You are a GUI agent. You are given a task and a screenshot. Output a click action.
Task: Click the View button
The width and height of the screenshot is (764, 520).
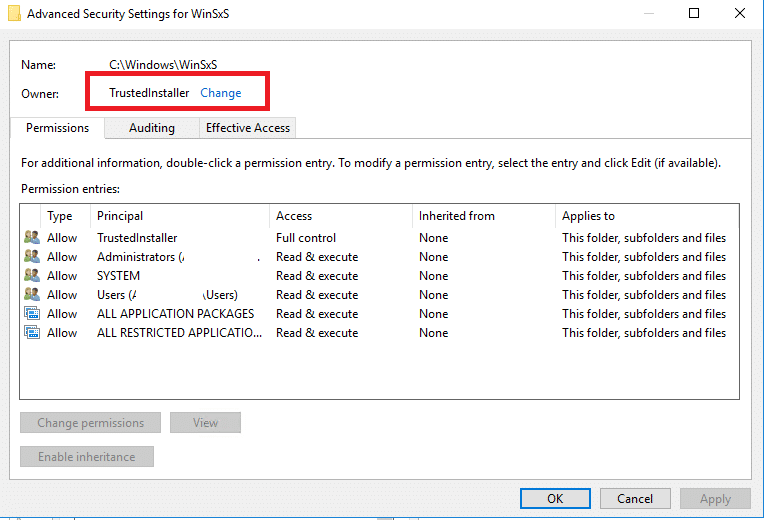[205, 423]
